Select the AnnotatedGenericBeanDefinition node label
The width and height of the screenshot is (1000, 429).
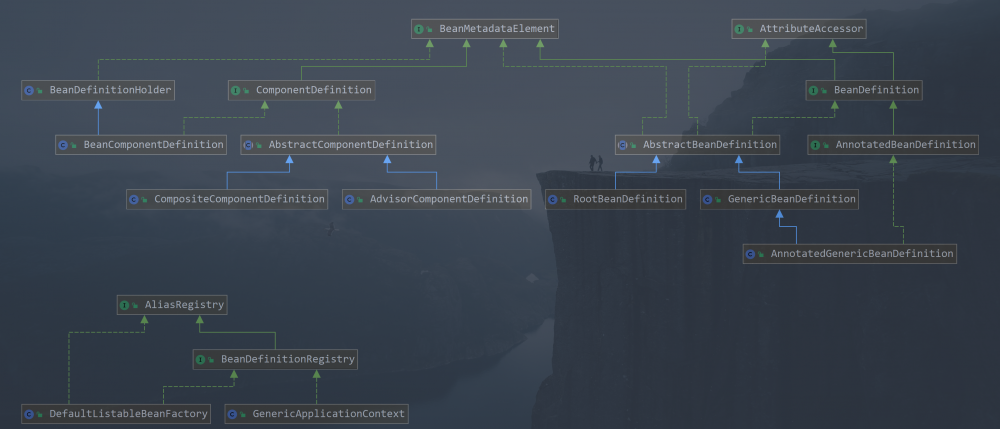861,254
